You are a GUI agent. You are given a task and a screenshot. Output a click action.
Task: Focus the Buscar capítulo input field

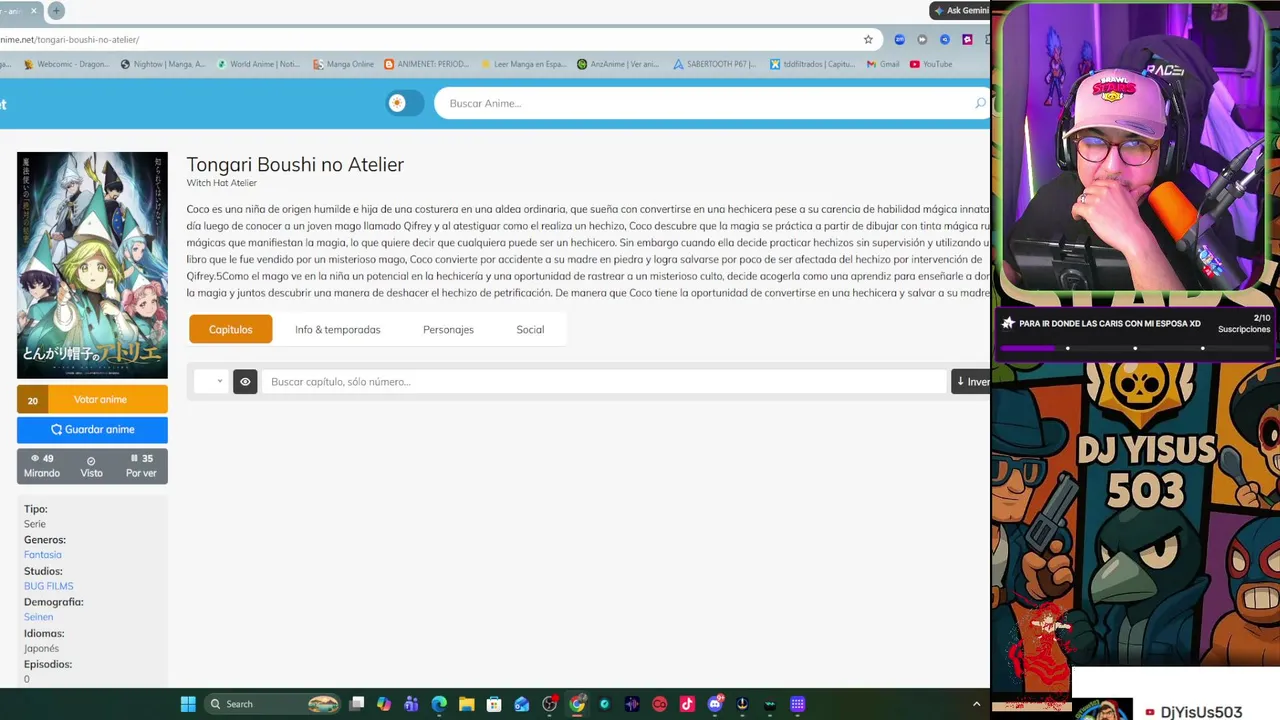point(603,381)
